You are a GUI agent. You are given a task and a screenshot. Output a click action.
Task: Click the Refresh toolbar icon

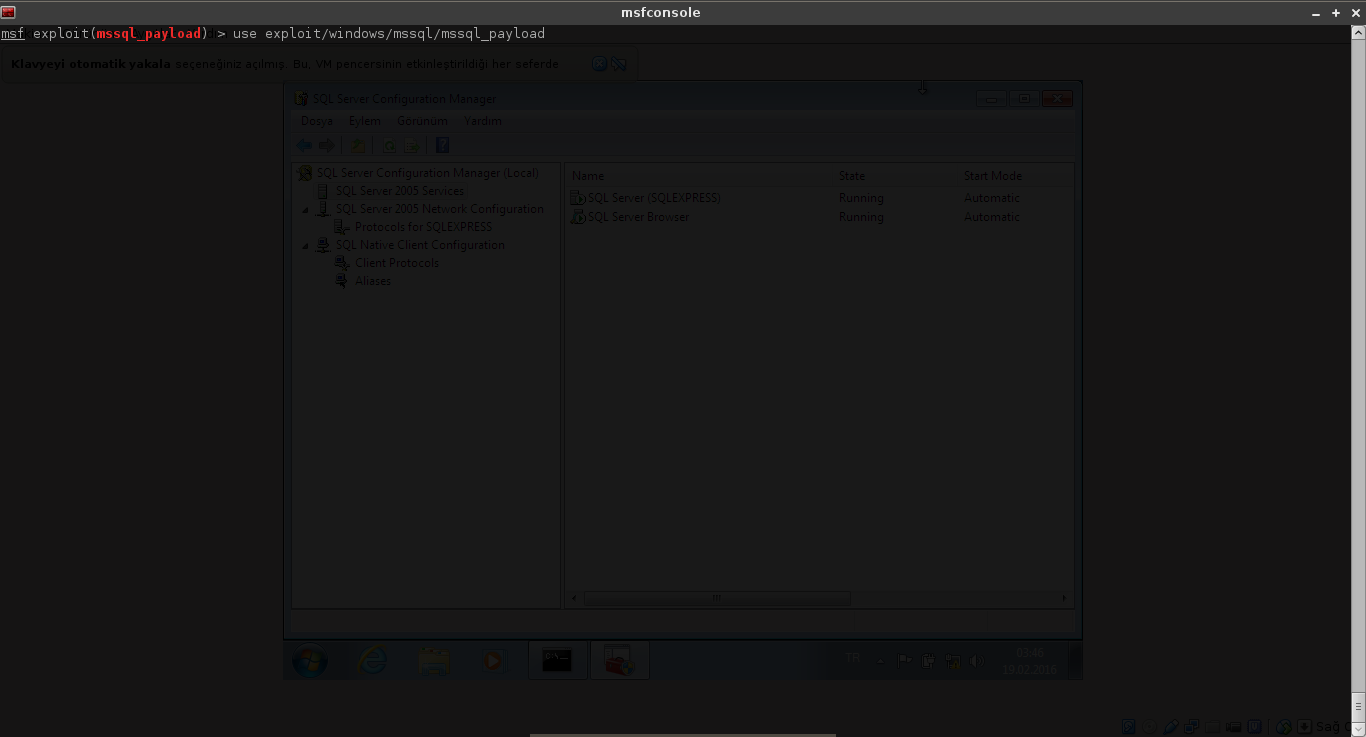pyautogui.click(x=390, y=146)
